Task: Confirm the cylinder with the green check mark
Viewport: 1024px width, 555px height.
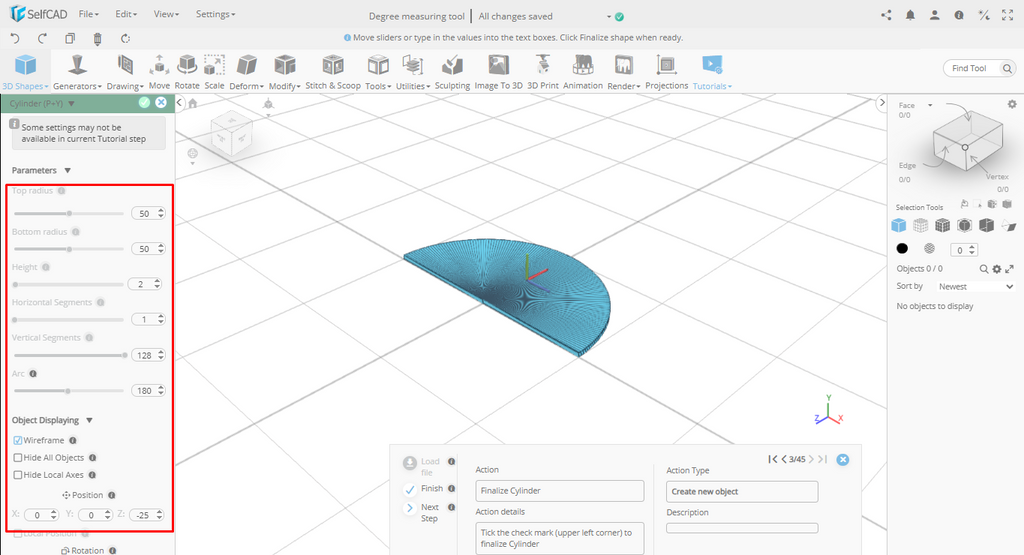Action: click(x=144, y=103)
